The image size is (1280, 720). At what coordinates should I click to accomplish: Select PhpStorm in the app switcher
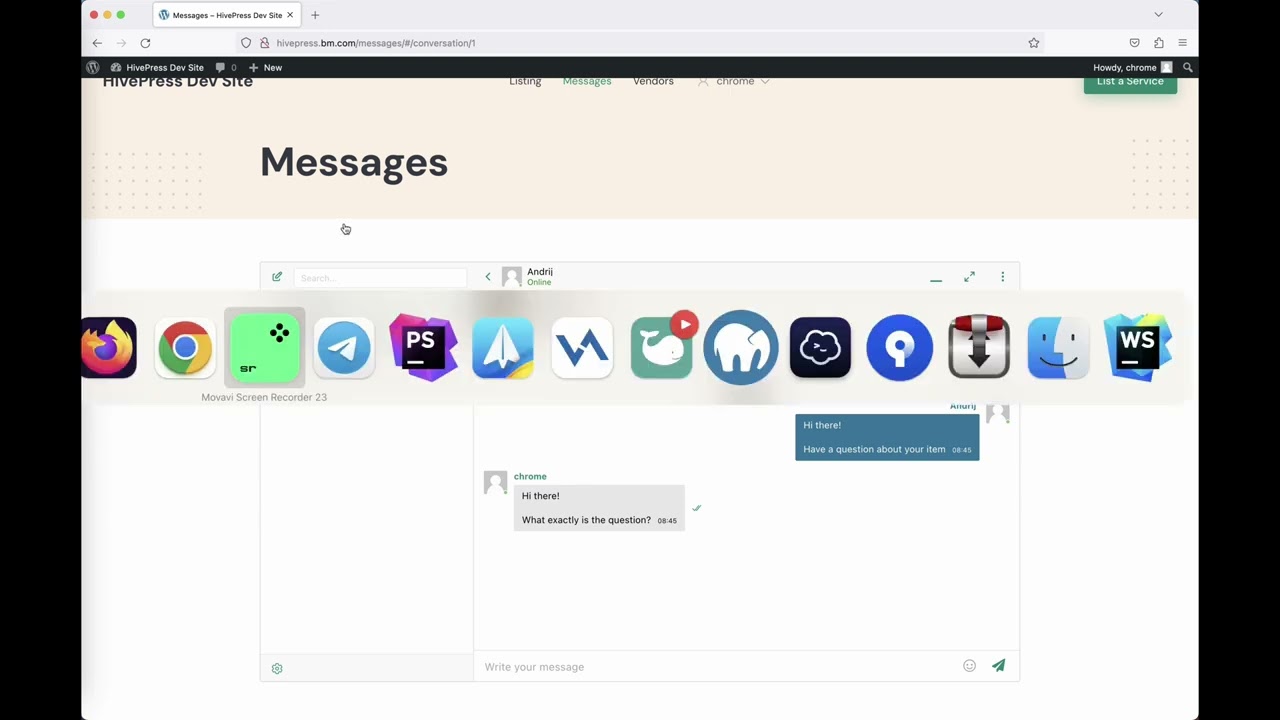423,348
